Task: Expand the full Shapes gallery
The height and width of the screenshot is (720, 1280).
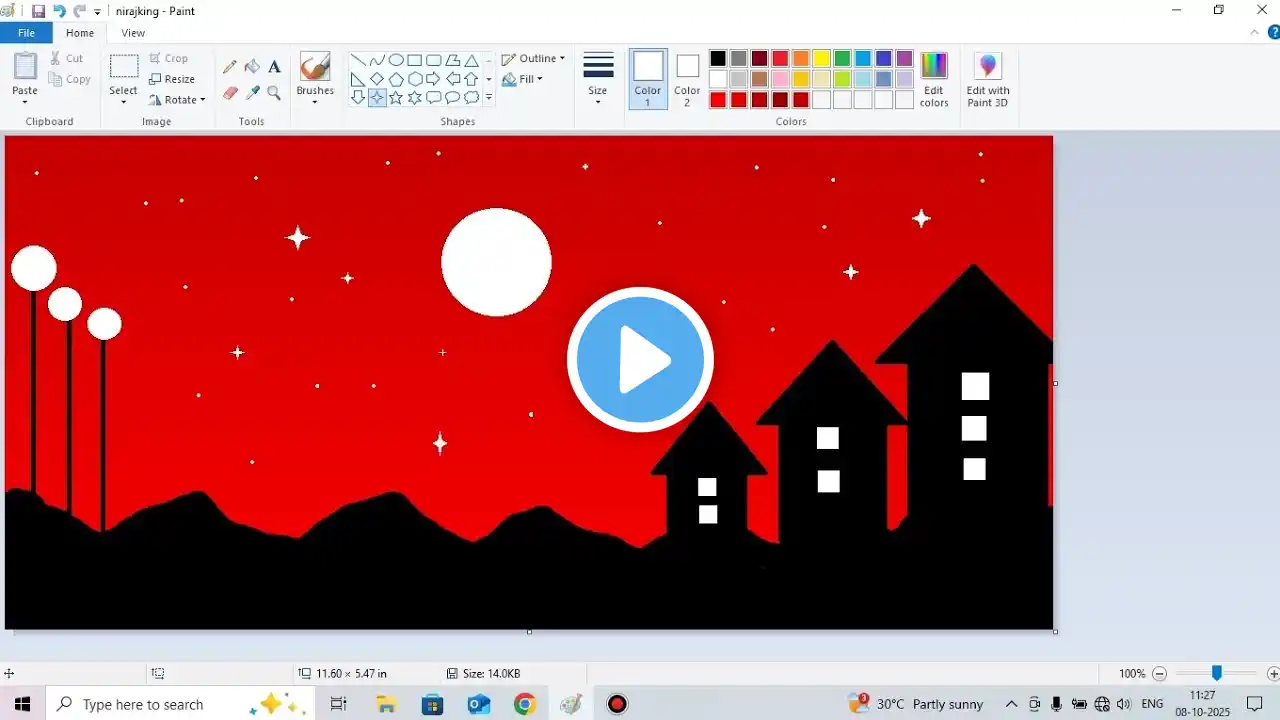Action: [x=488, y=98]
